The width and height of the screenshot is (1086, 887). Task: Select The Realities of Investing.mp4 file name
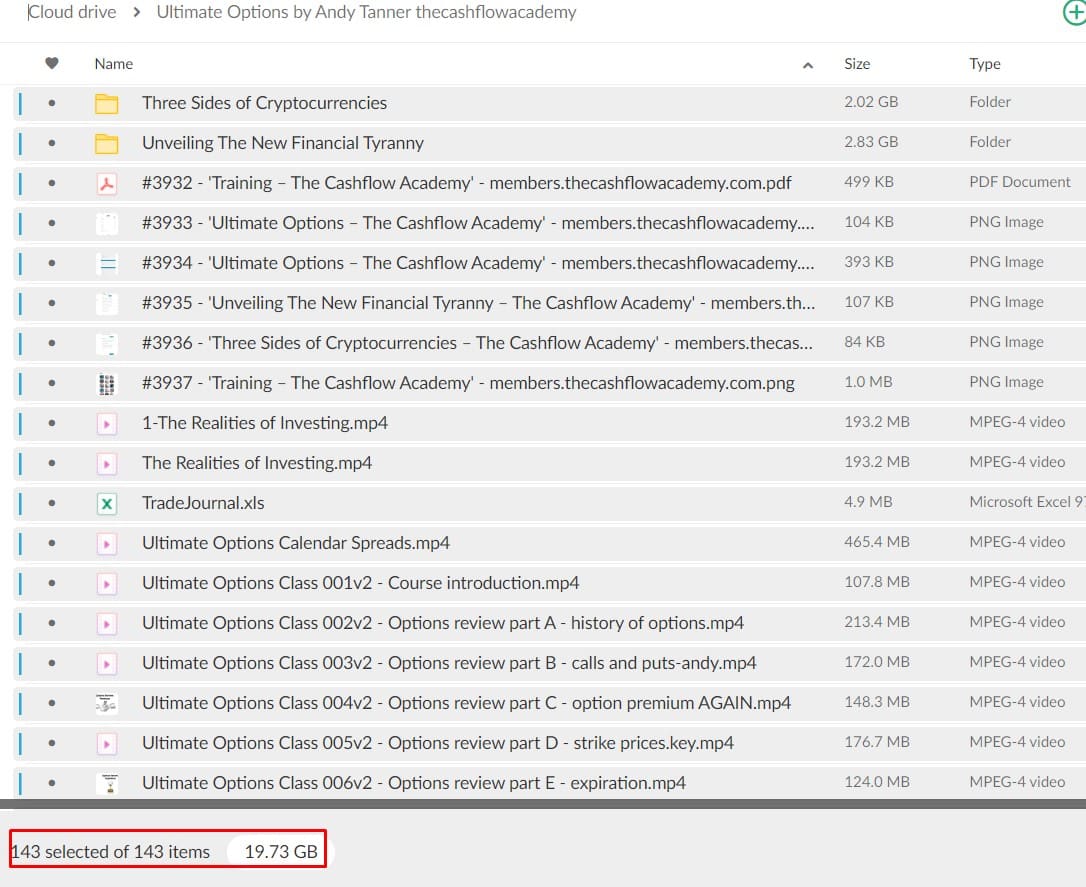tap(257, 463)
